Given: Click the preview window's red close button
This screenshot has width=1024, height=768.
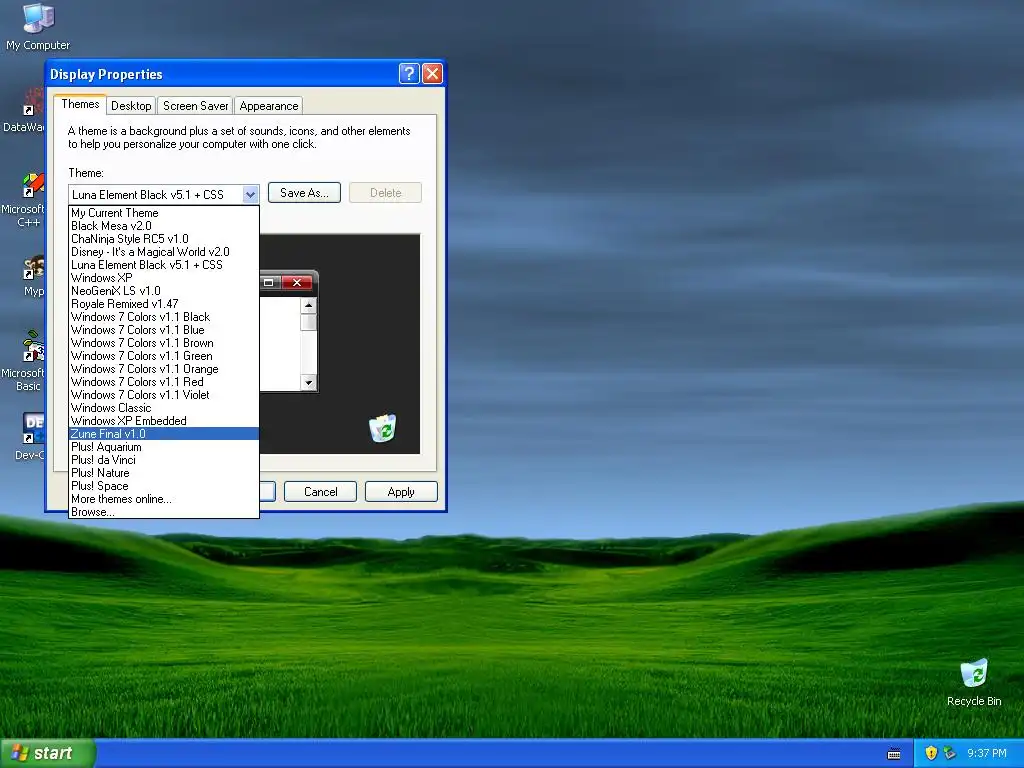Looking at the screenshot, I should pos(297,282).
